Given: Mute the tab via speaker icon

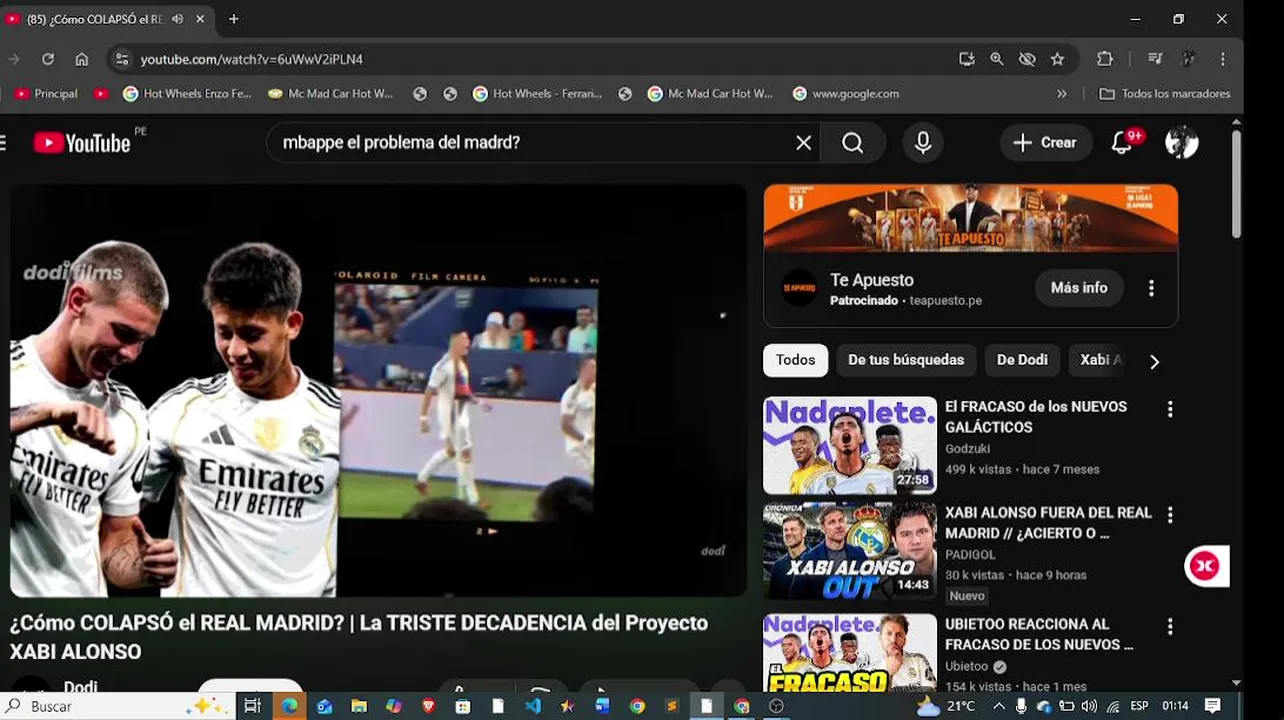Looking at the screenshot, I should point(177,19).
